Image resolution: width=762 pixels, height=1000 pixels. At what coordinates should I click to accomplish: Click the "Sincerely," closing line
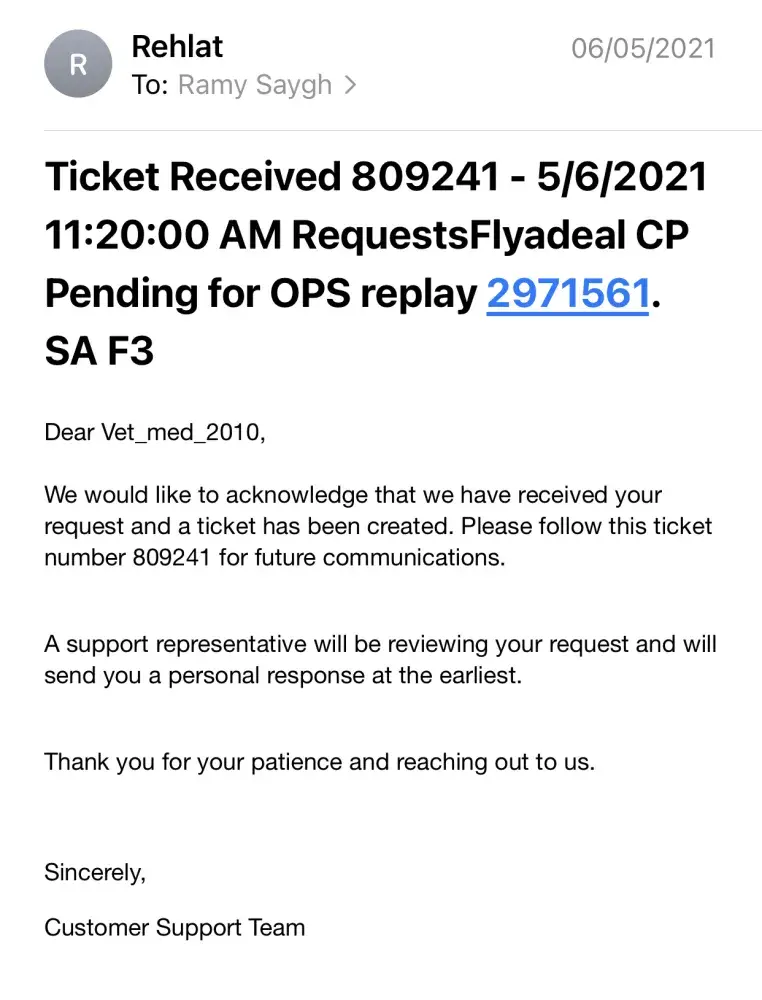(95, 872)
